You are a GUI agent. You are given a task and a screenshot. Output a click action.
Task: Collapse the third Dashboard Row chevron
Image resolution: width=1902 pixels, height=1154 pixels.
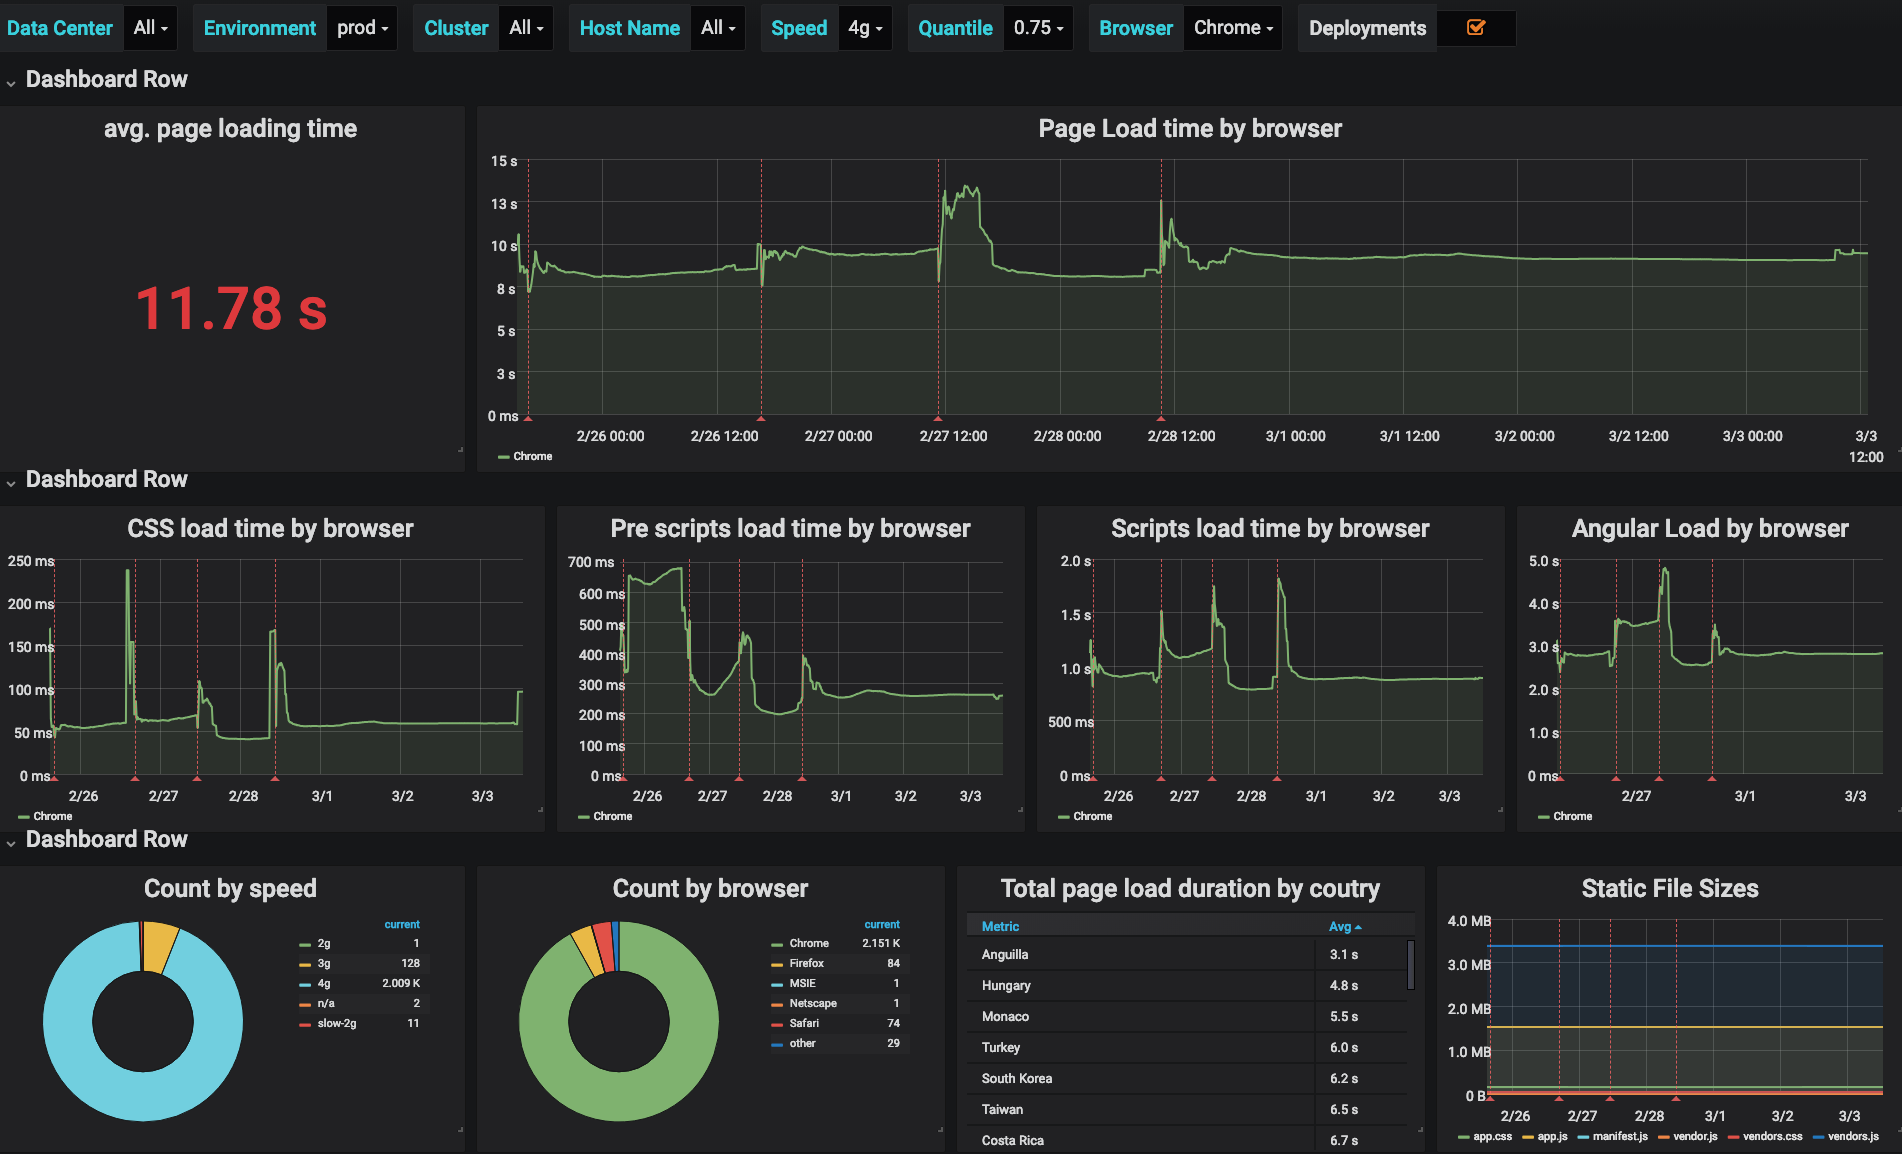click(x=11, y=843)
